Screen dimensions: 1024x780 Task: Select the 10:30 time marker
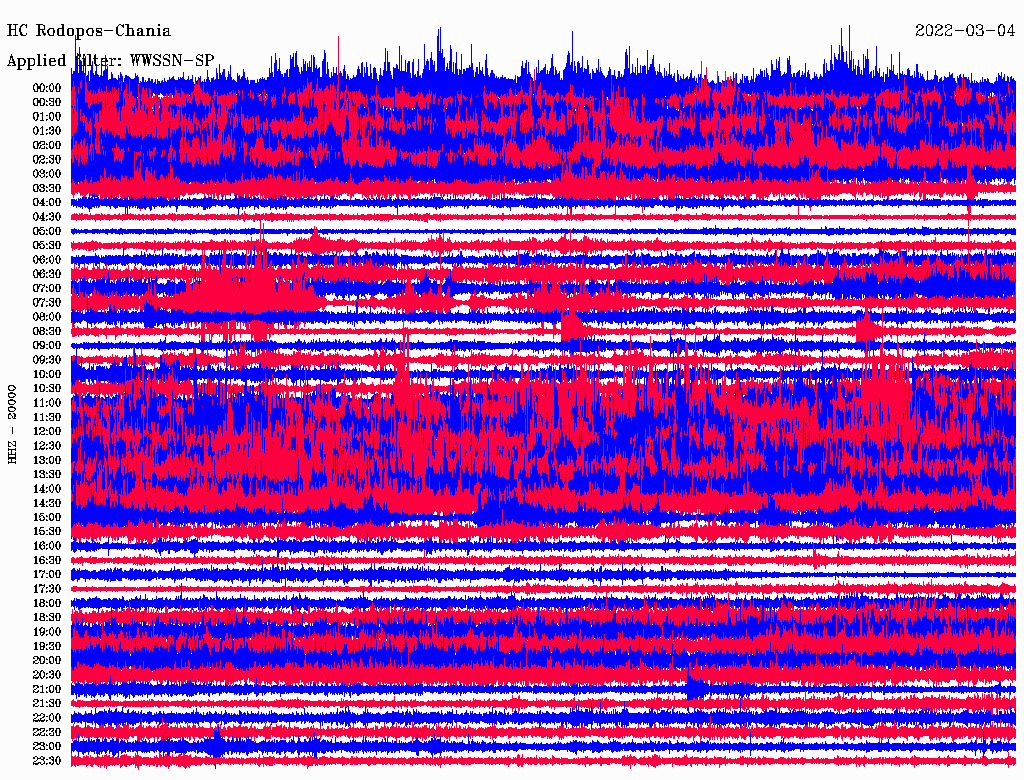click(x=47, y=389)
